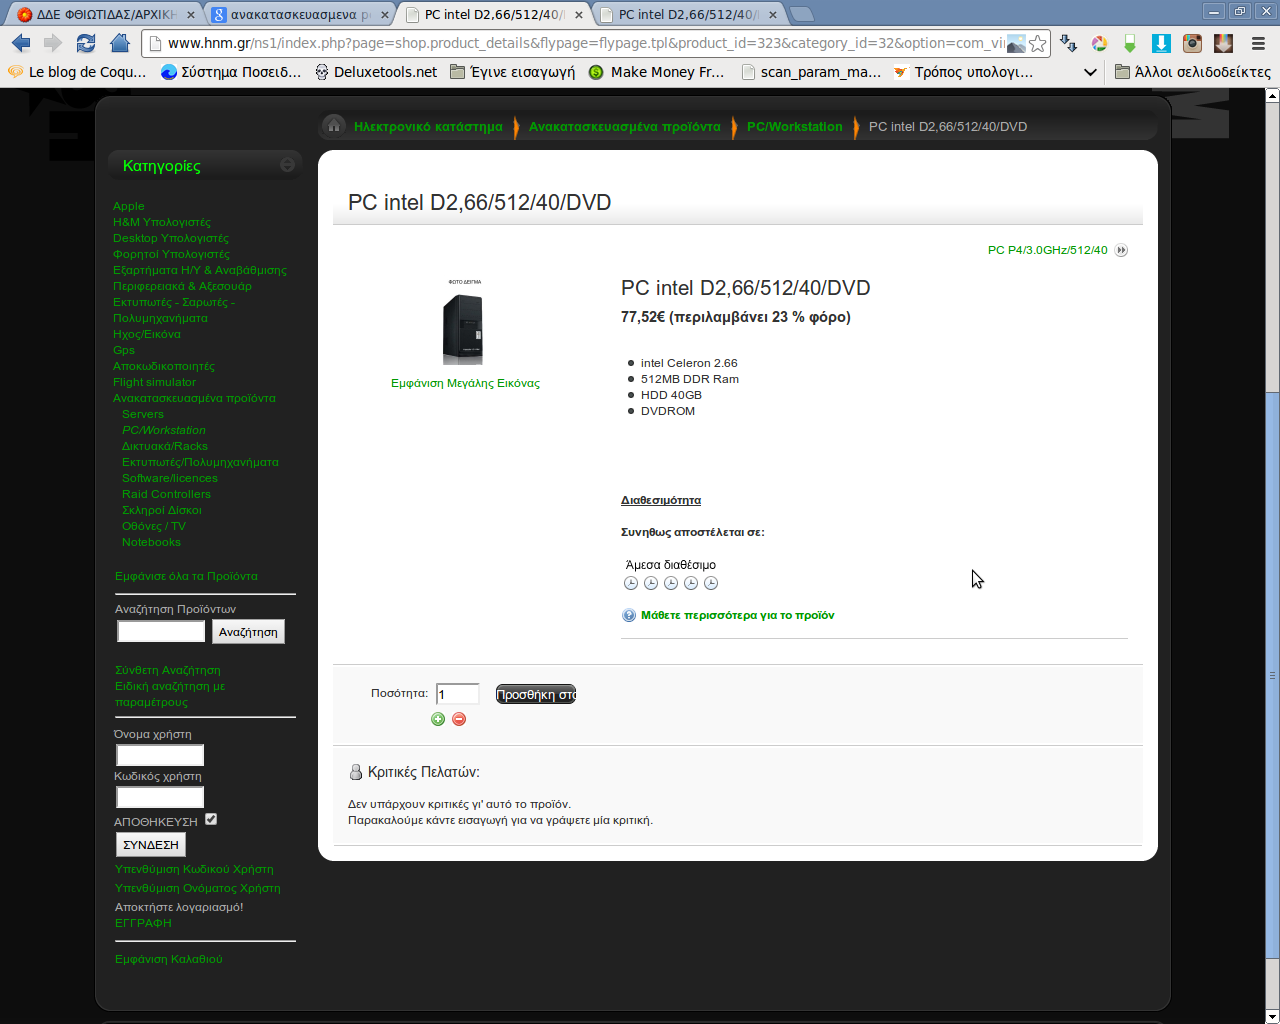Focus the Κωδικός χρήστη password field

[x=160, y=797]
